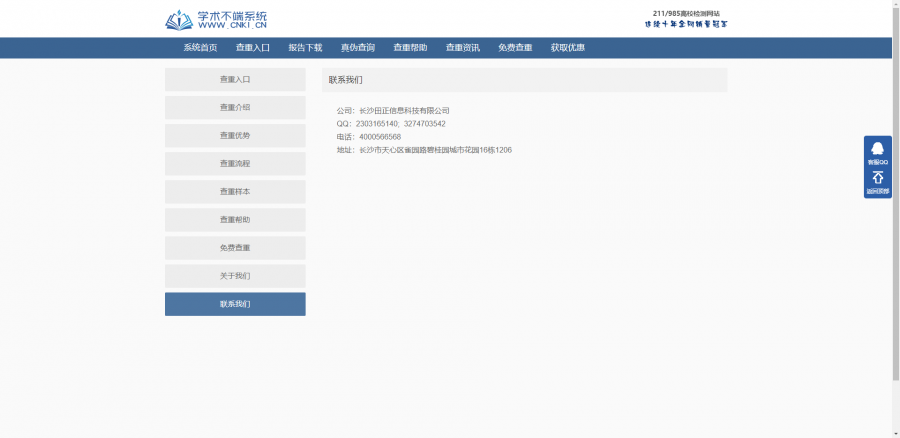900x438 pixels.
Task: Open sidebar 查重入口 button
Action: pos(235,79)
